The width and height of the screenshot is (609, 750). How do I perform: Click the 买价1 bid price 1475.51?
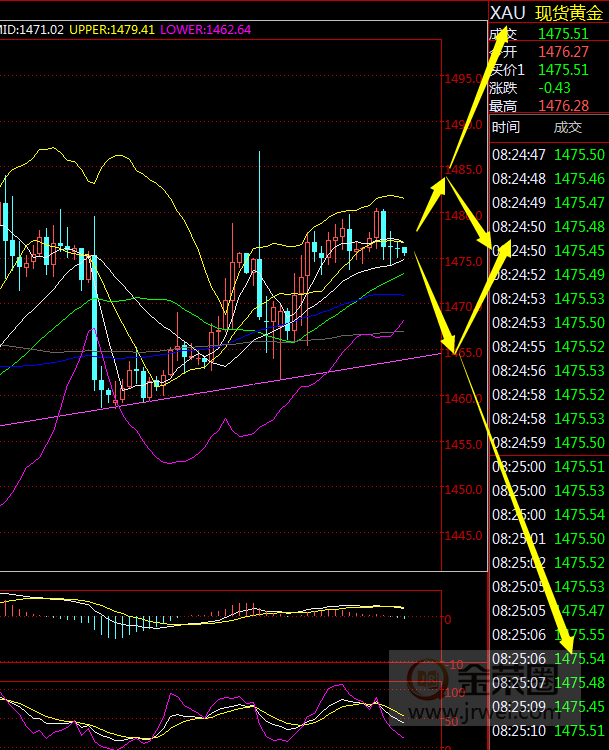563,70
